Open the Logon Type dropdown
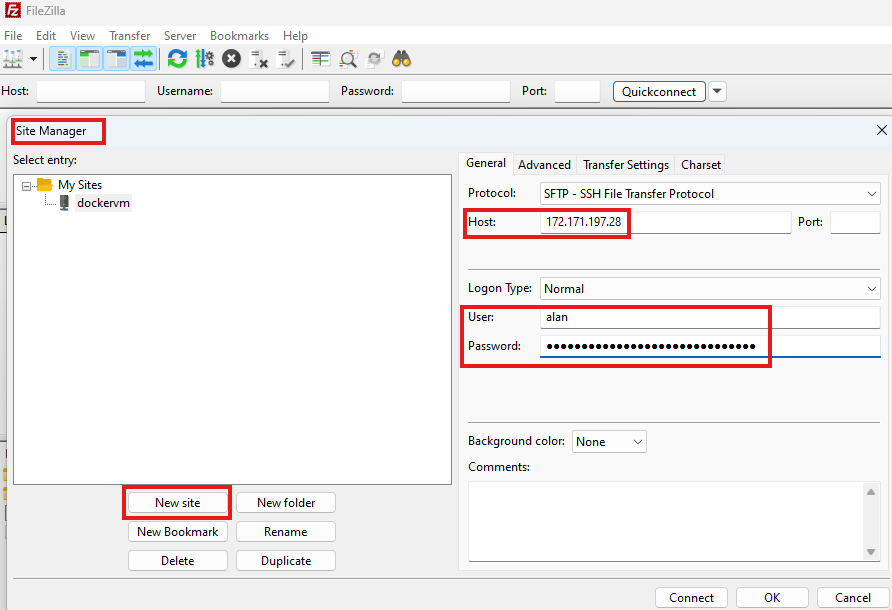This screenshot has width=892, height=610. [x=710, y=288]
